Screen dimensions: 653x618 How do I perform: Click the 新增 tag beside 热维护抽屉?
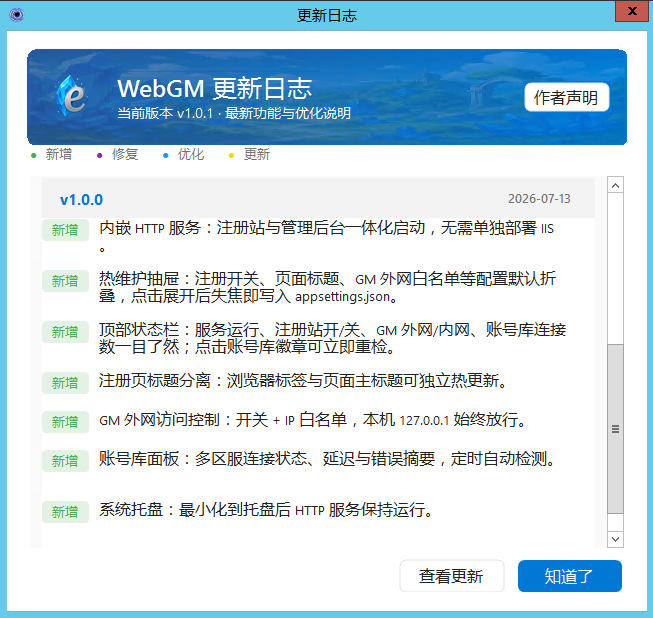[65, 281]
